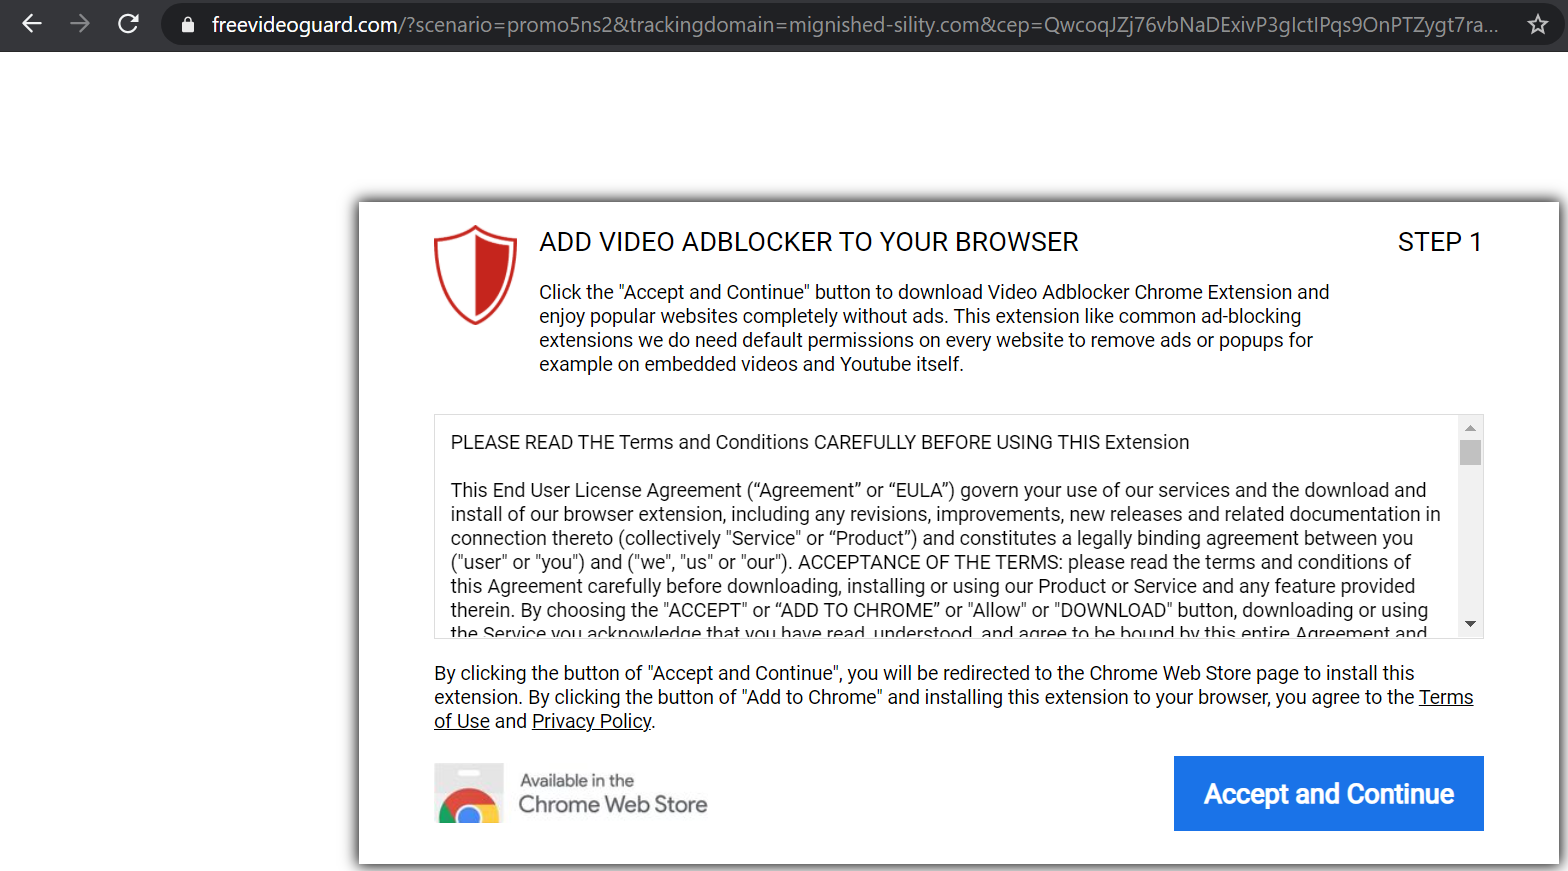
Task: Click the "Add Video Adblocker to Your Browser" heading
Action: click(808, 242)
